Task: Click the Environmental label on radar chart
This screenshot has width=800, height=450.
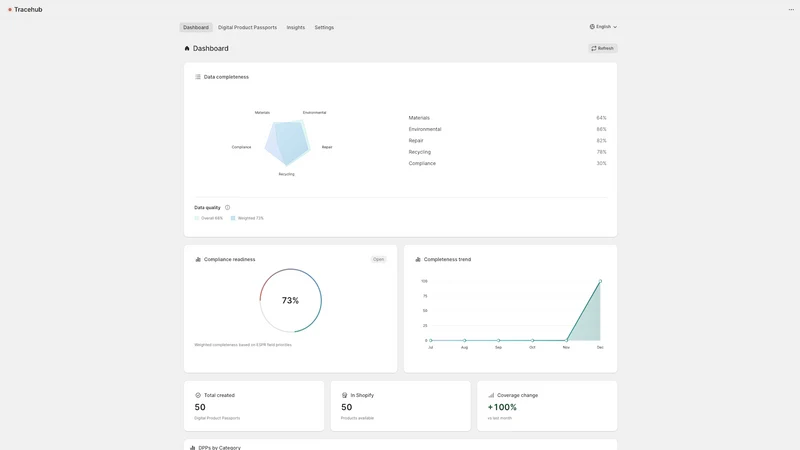Action: 314,113
